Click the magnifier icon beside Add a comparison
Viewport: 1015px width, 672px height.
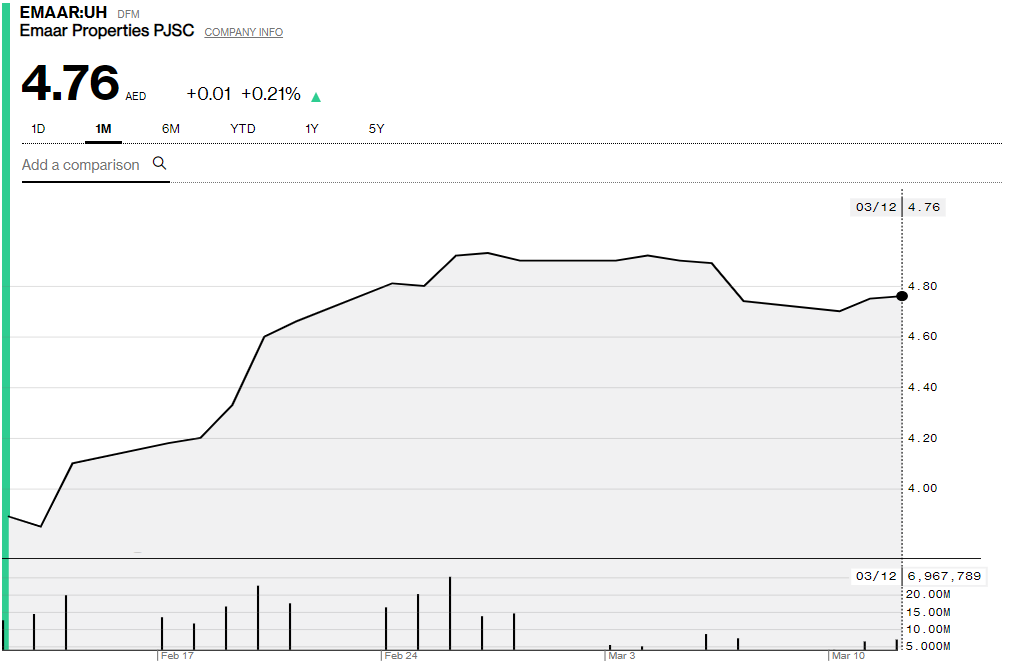click(x=159, y=163)
